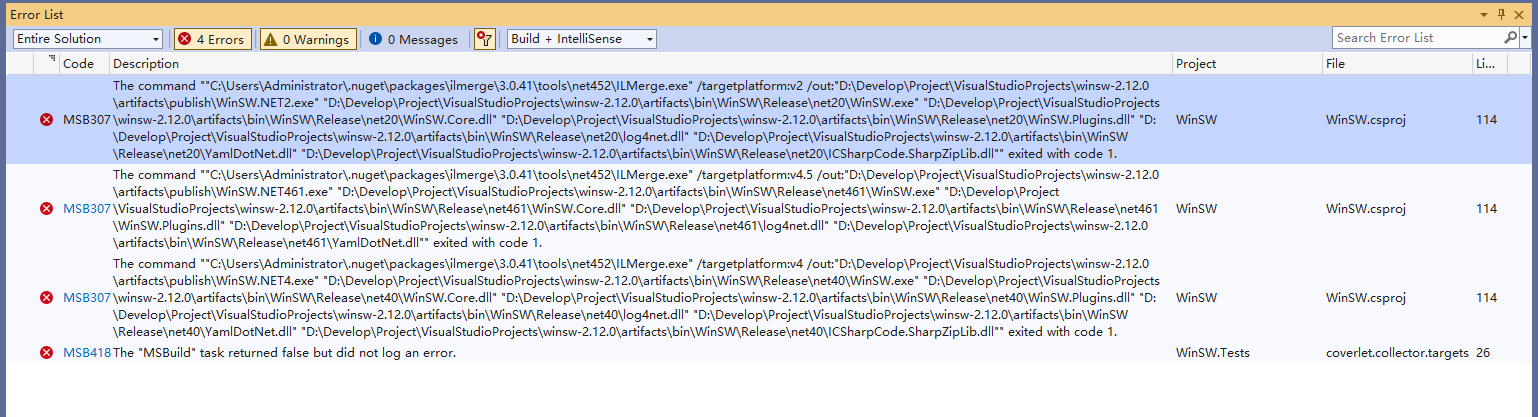The height and width of the screenshot is (417, 1538).
Task: Open the MSB418 error code link
Action: tap(87, 353)
